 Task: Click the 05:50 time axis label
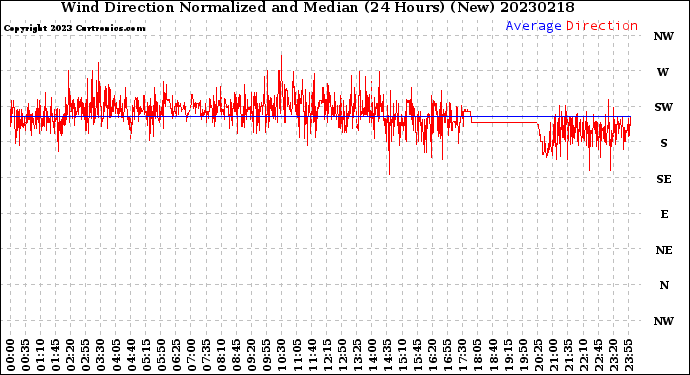pyautogui.click(x=161, y=355)
